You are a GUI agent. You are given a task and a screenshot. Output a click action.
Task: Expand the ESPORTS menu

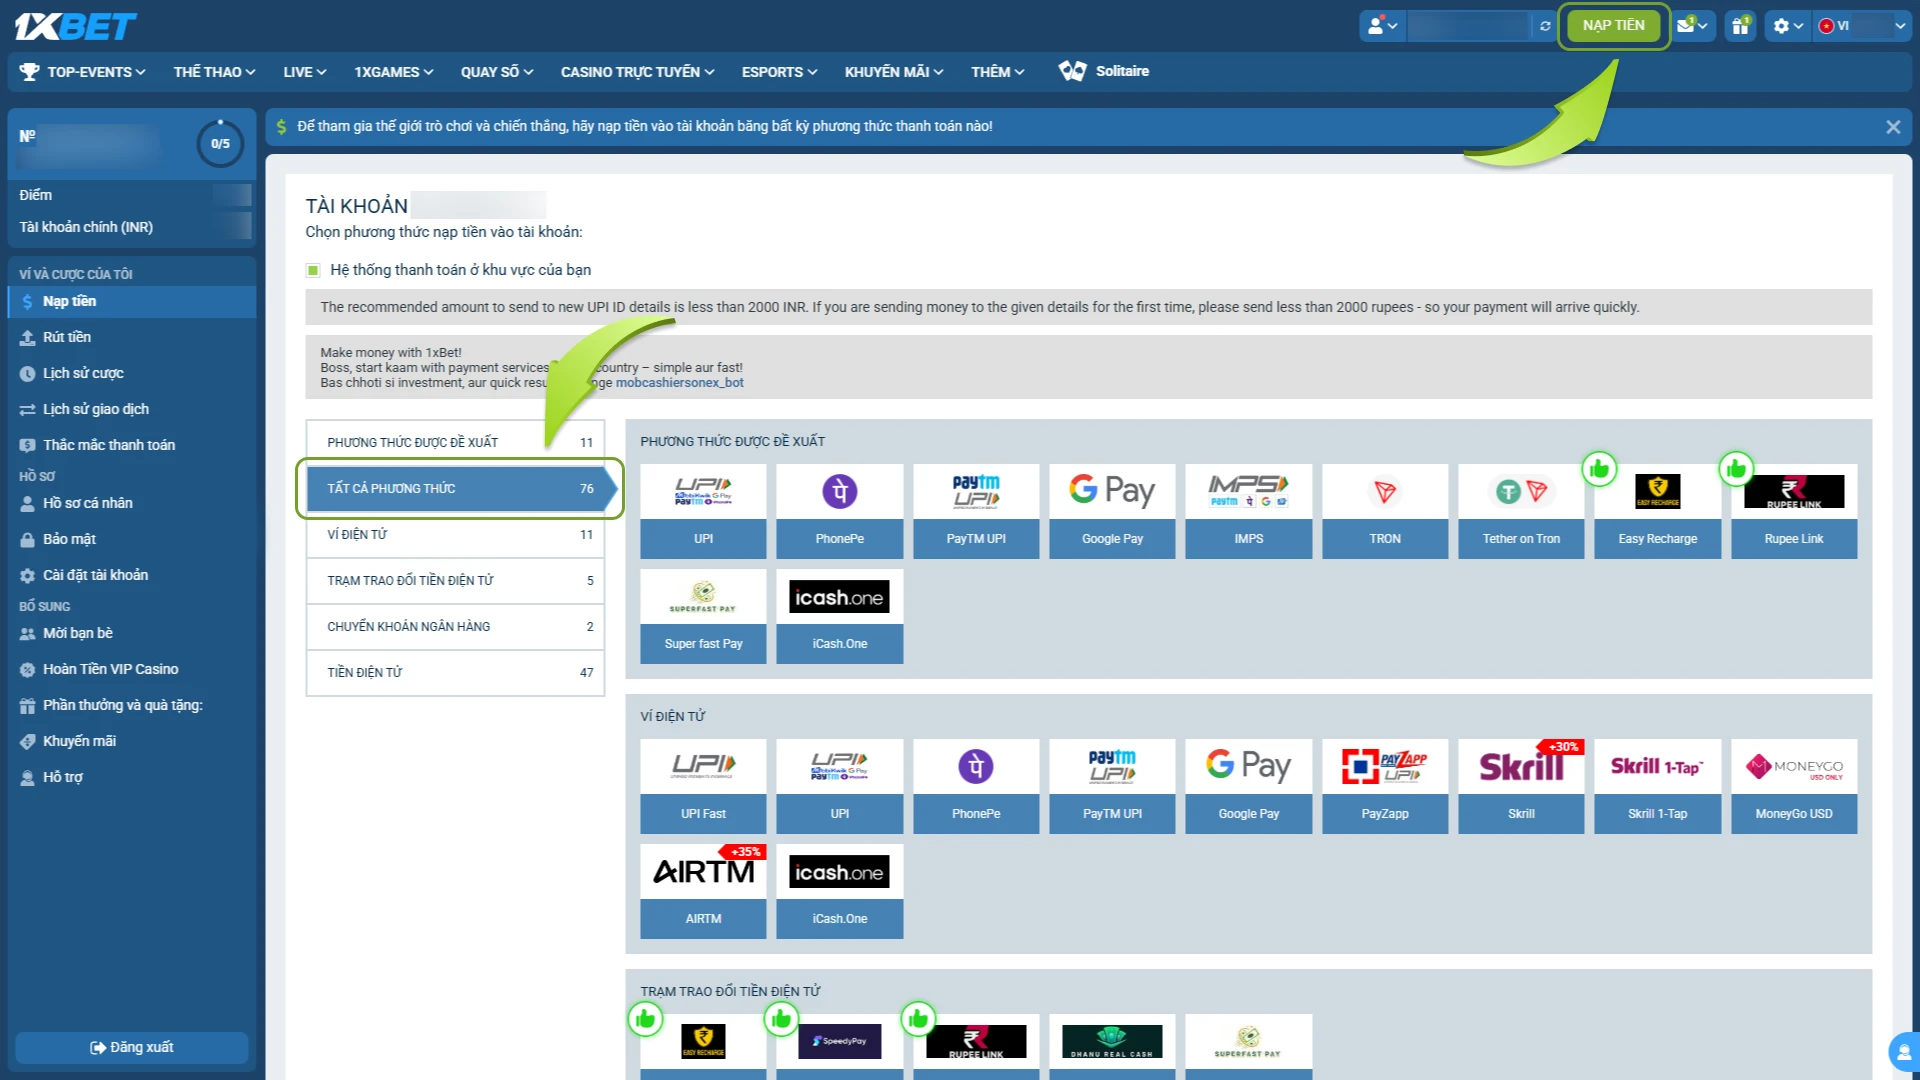coord(779,72)
